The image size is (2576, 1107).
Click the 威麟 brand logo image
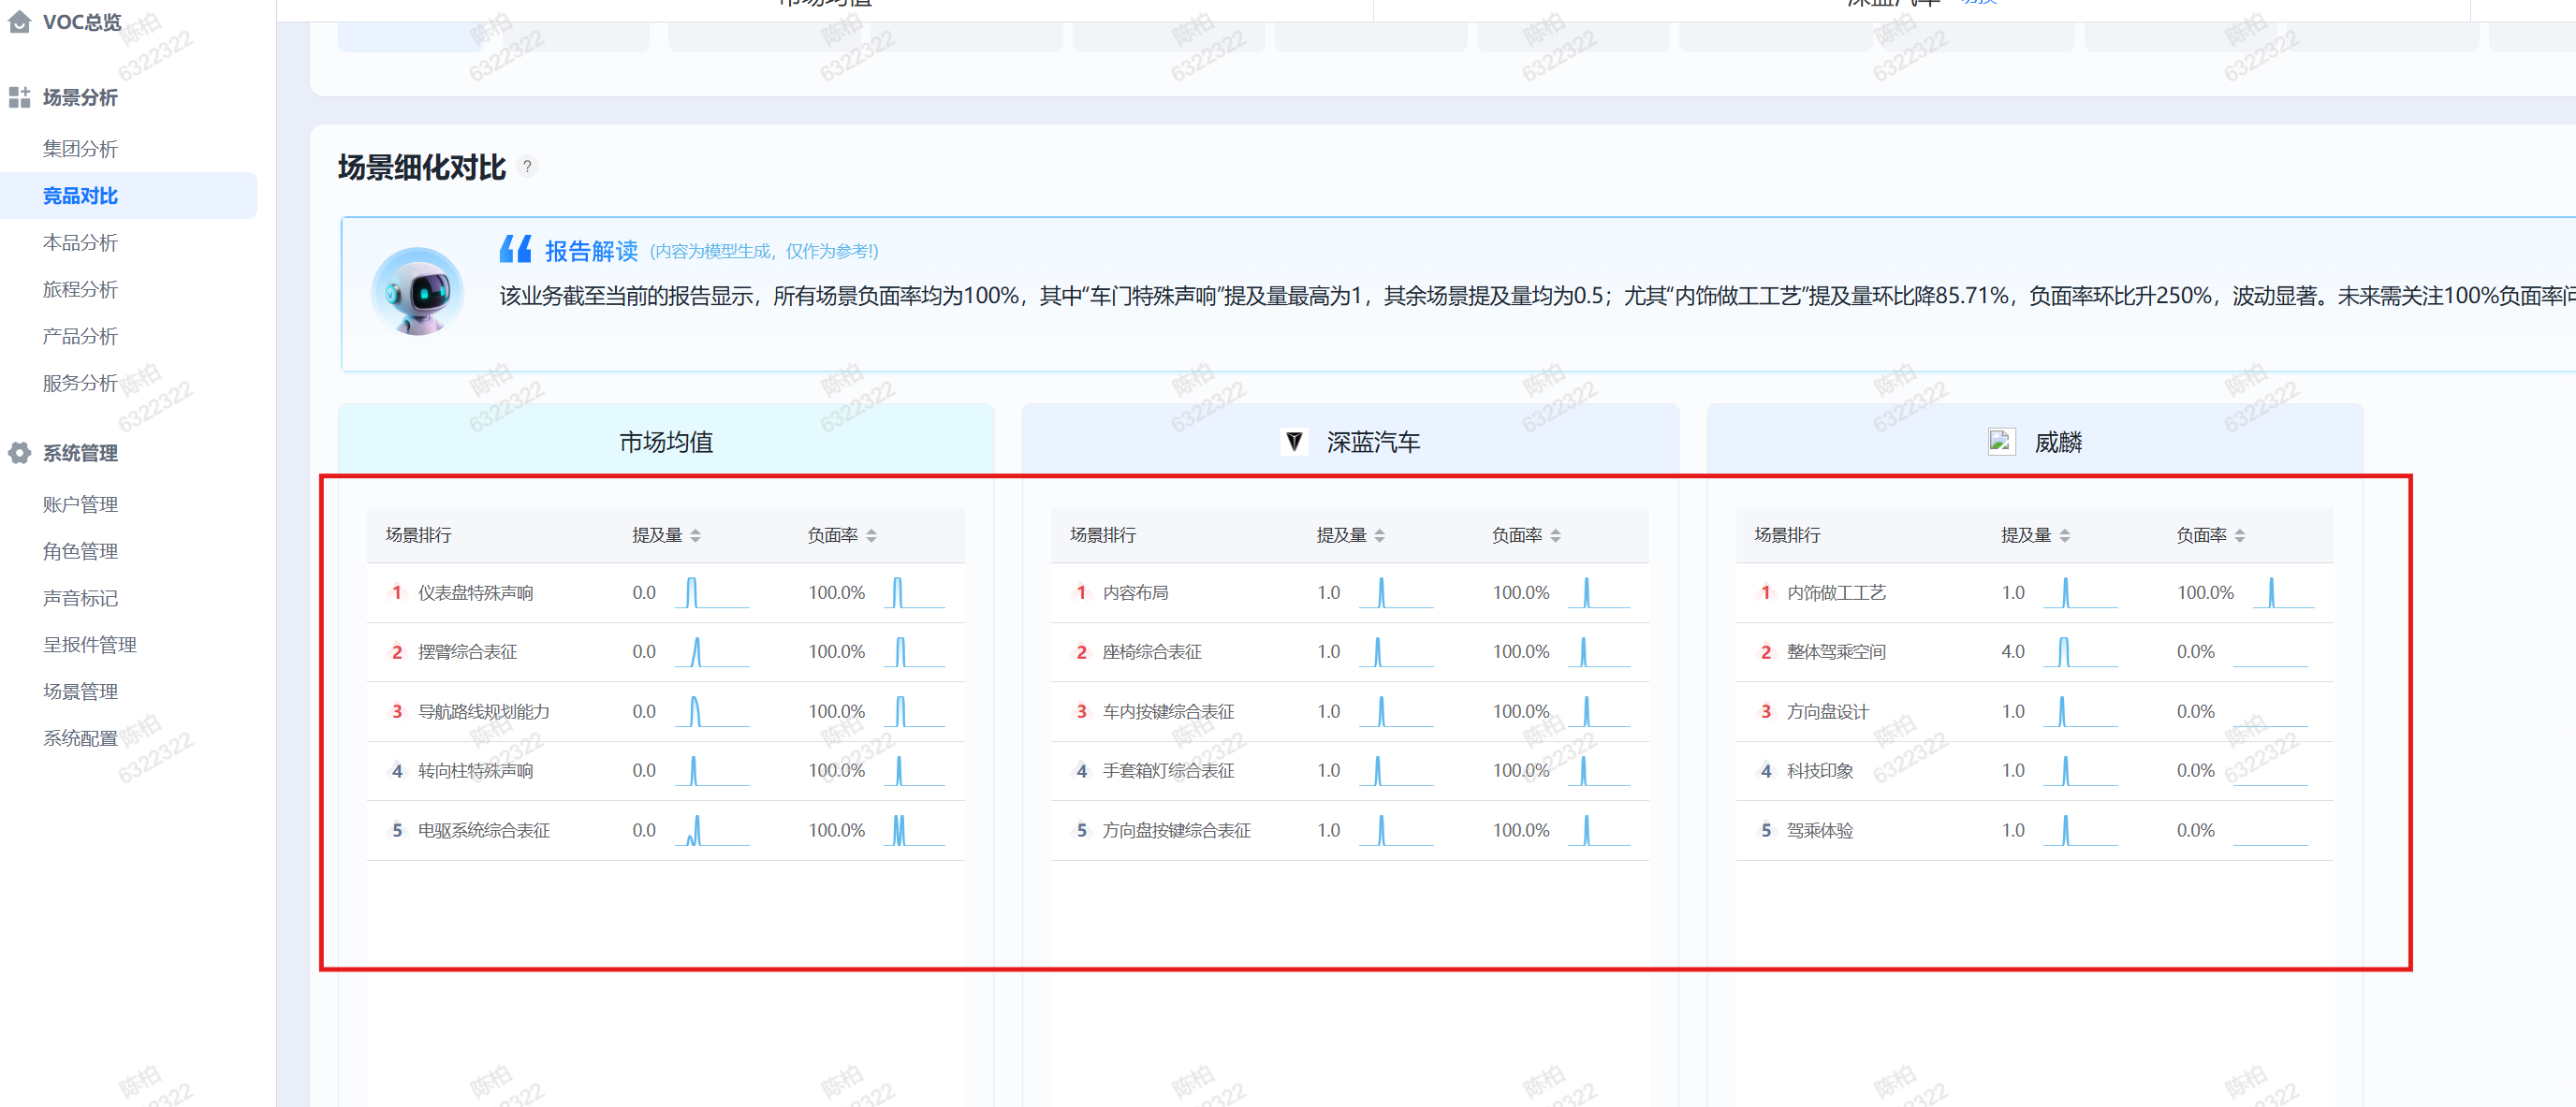(x=2001, y=442)
